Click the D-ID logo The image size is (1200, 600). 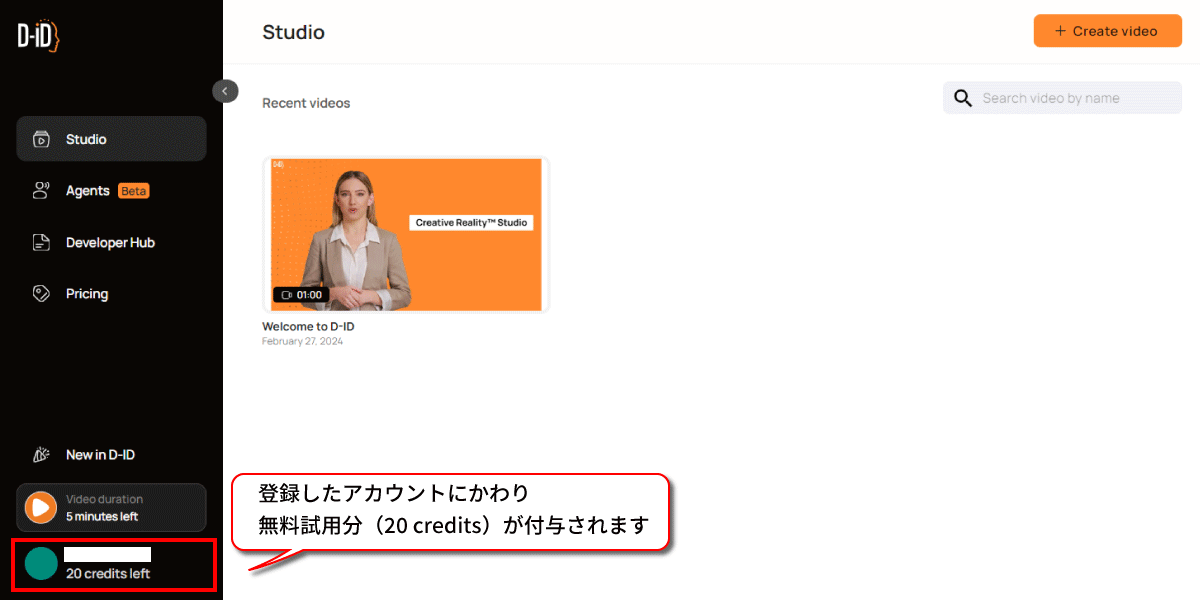click(x=39, y=36)
